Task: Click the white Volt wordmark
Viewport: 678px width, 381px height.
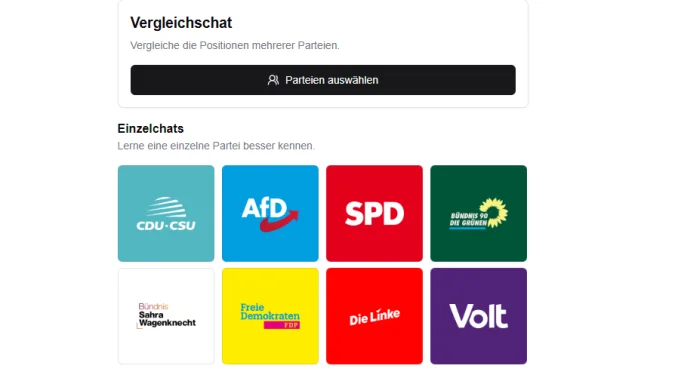Action: coord(478,316)
